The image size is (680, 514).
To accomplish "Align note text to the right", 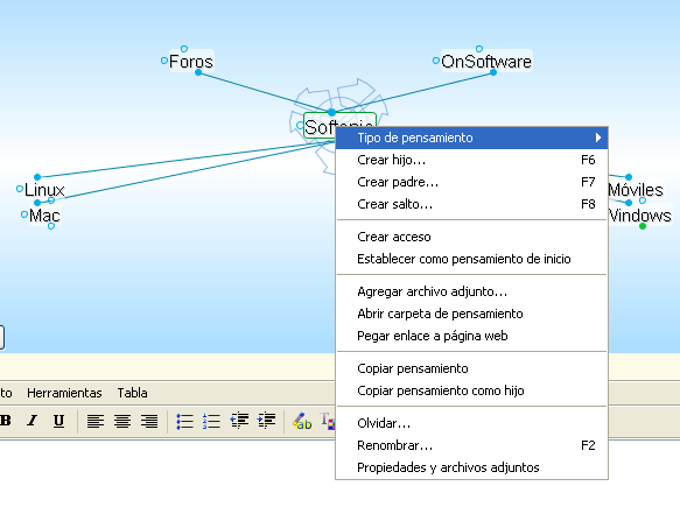I will tap(149, 421).
